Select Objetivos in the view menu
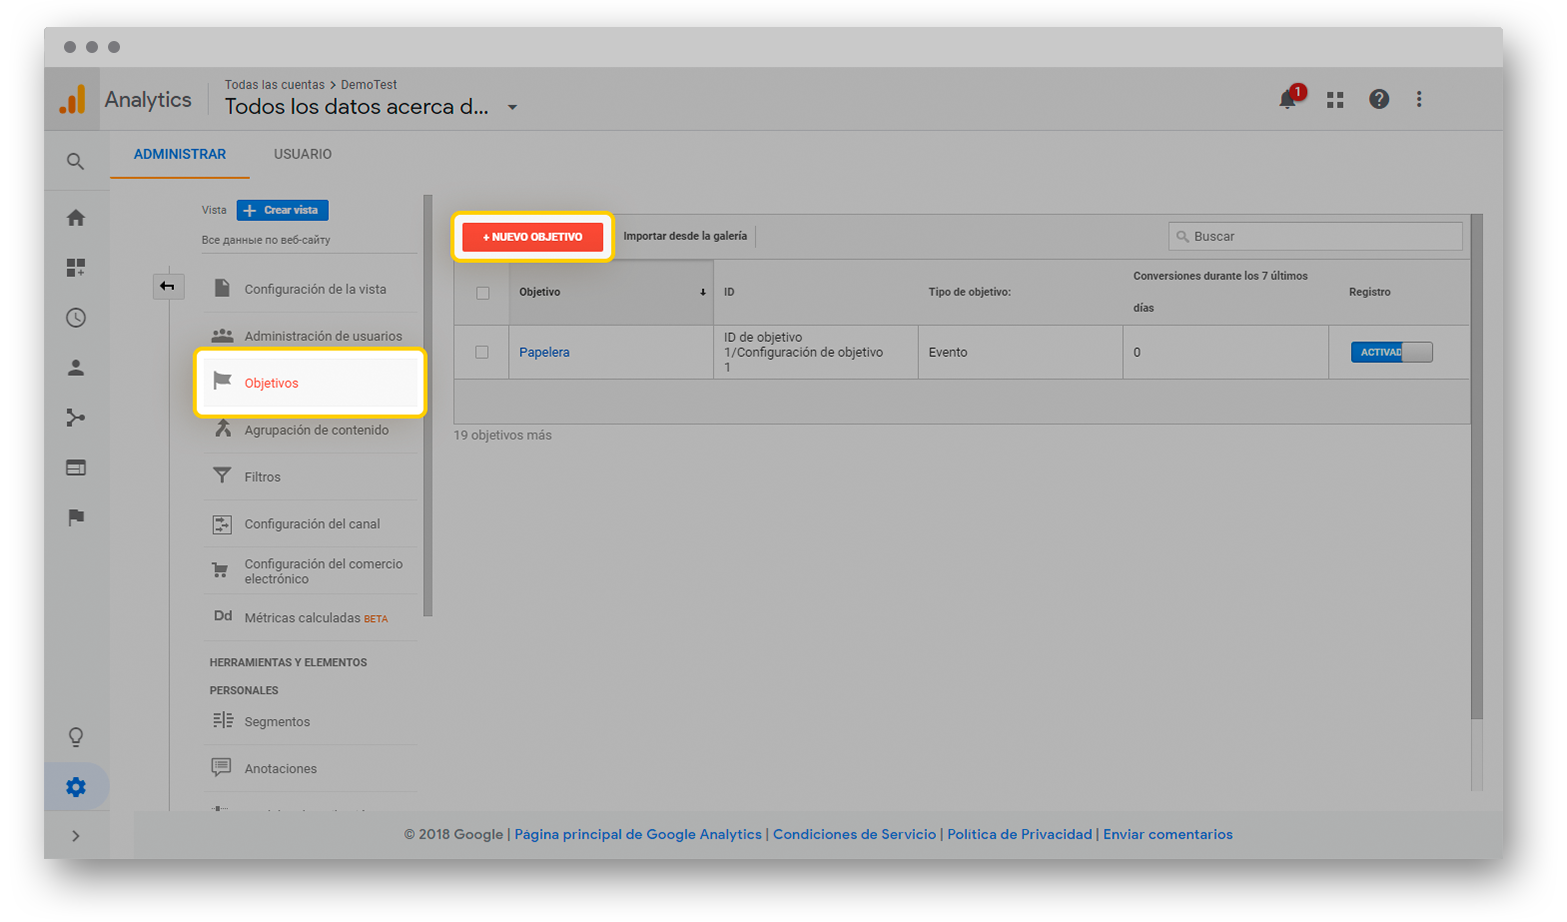This screenshot has height=922, width=1567. coord(310,383)
